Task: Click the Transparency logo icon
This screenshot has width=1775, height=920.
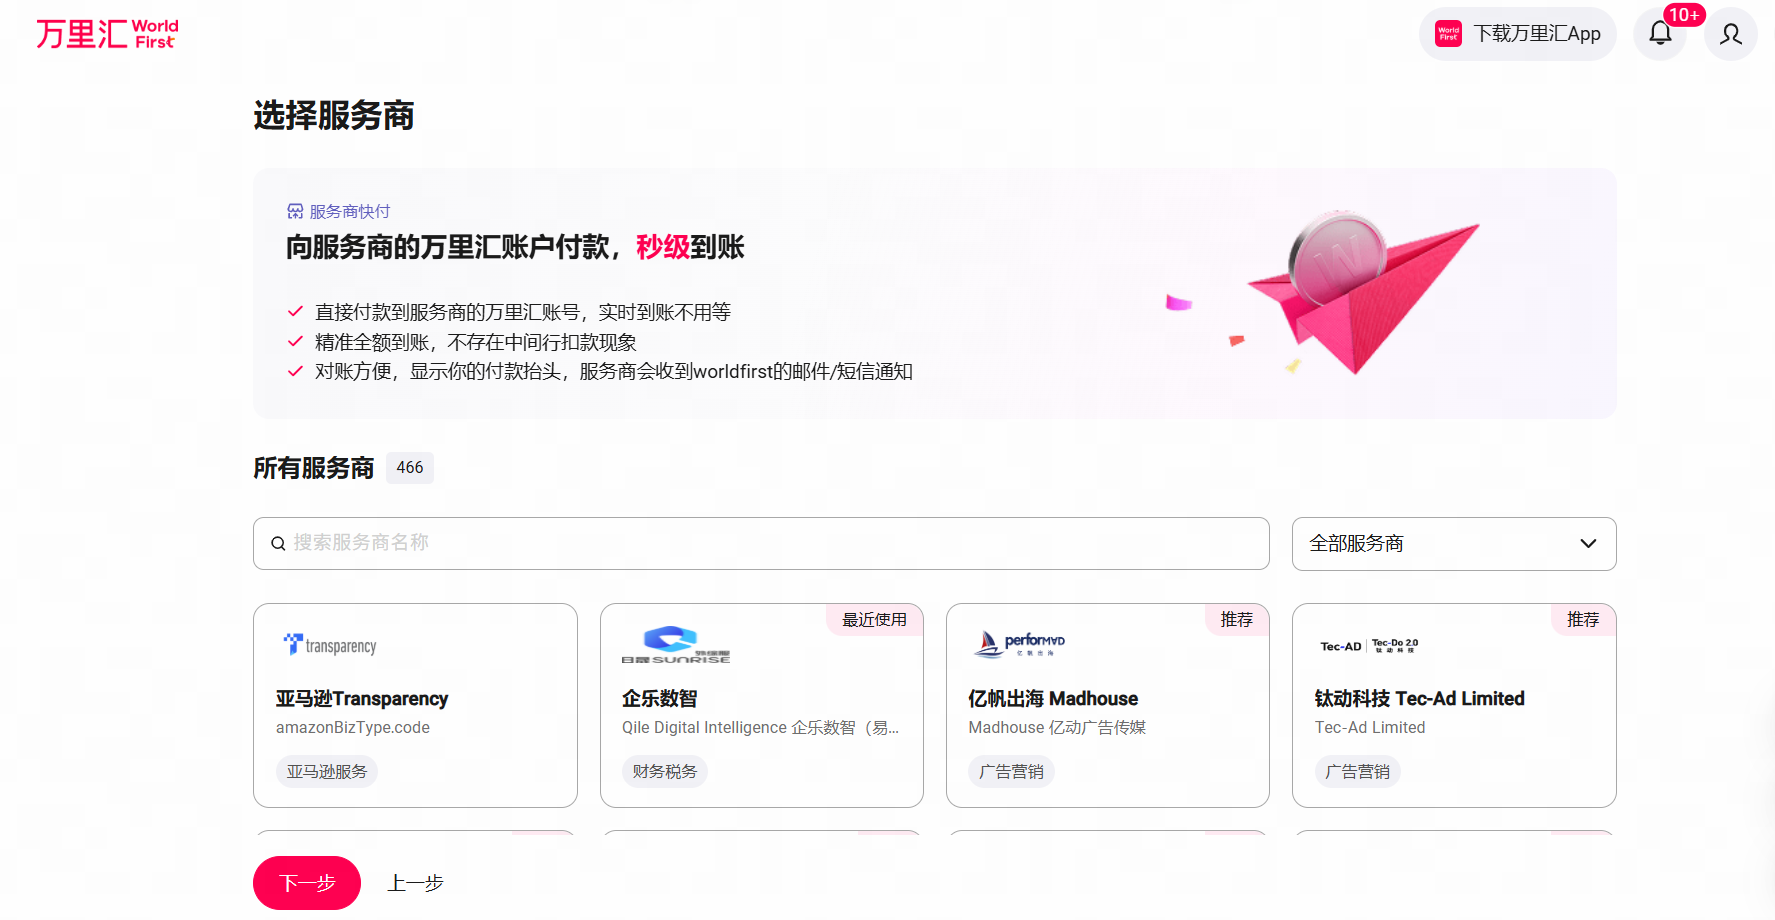Action: pos(330,645)
